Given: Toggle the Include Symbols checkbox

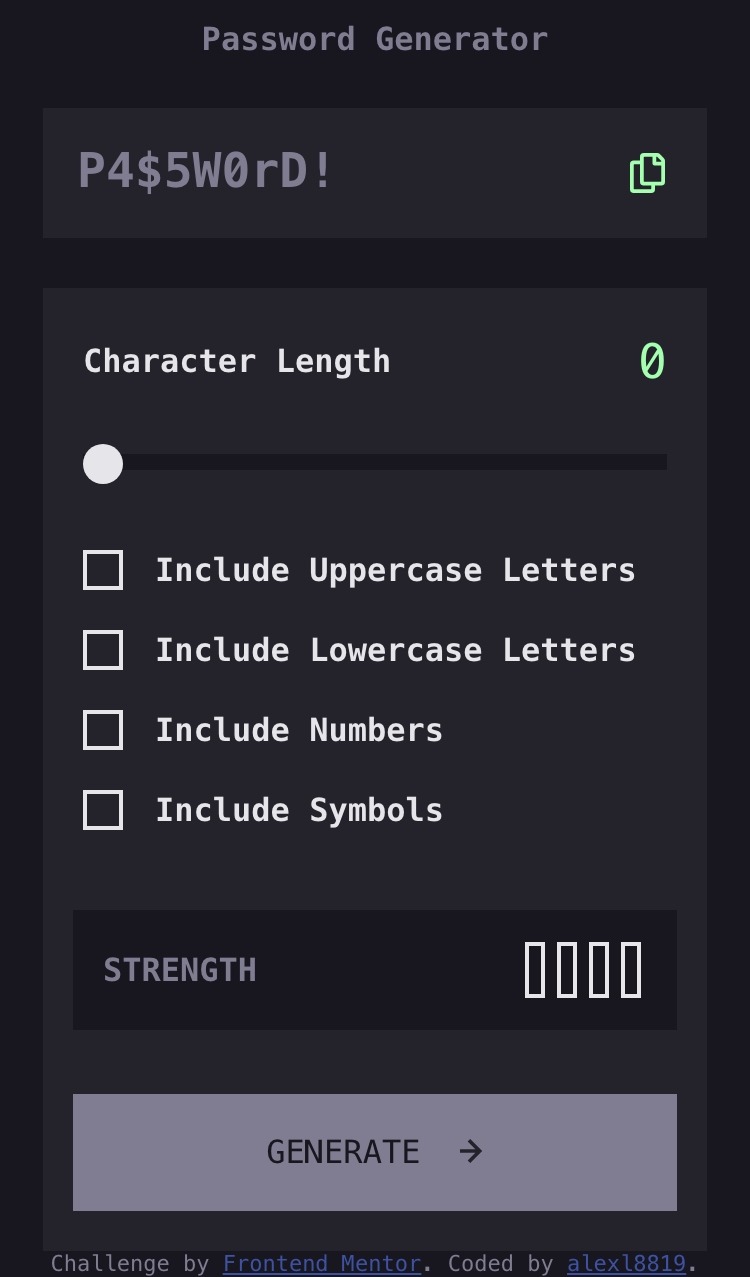Looking at the screenshot, I should point(103,810).
